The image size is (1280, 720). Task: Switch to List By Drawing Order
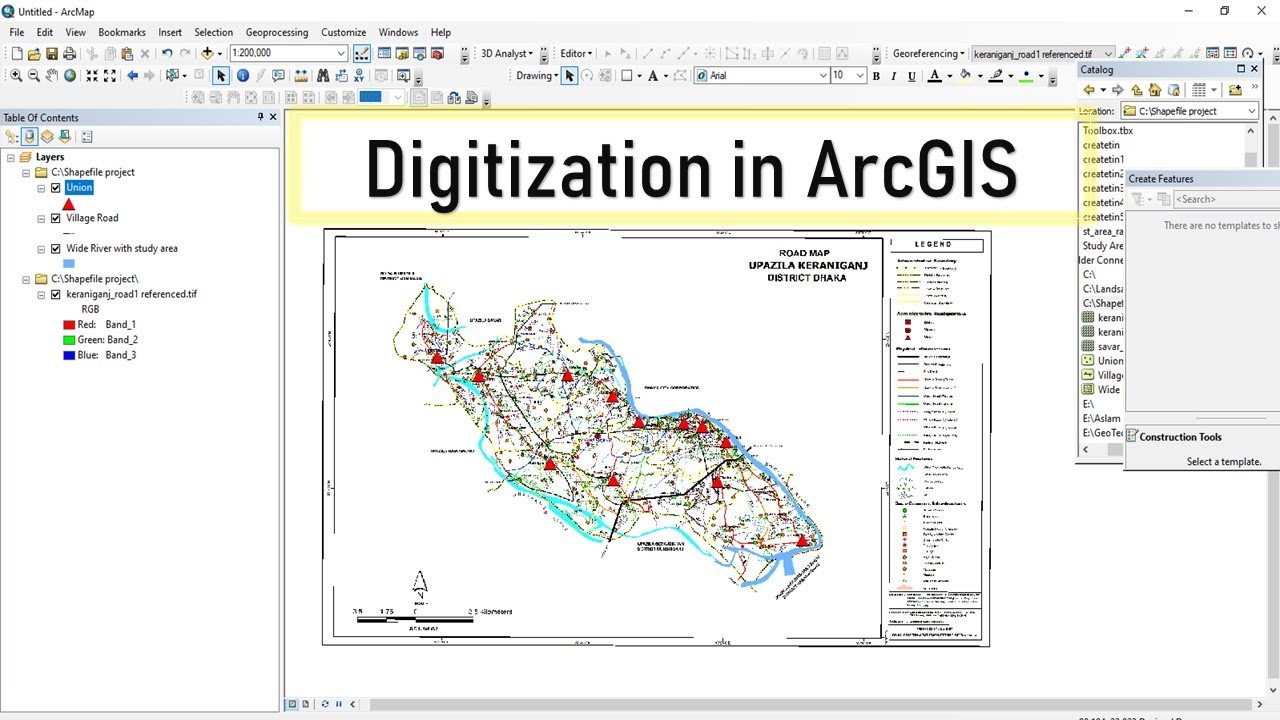[x=12, y=137]
